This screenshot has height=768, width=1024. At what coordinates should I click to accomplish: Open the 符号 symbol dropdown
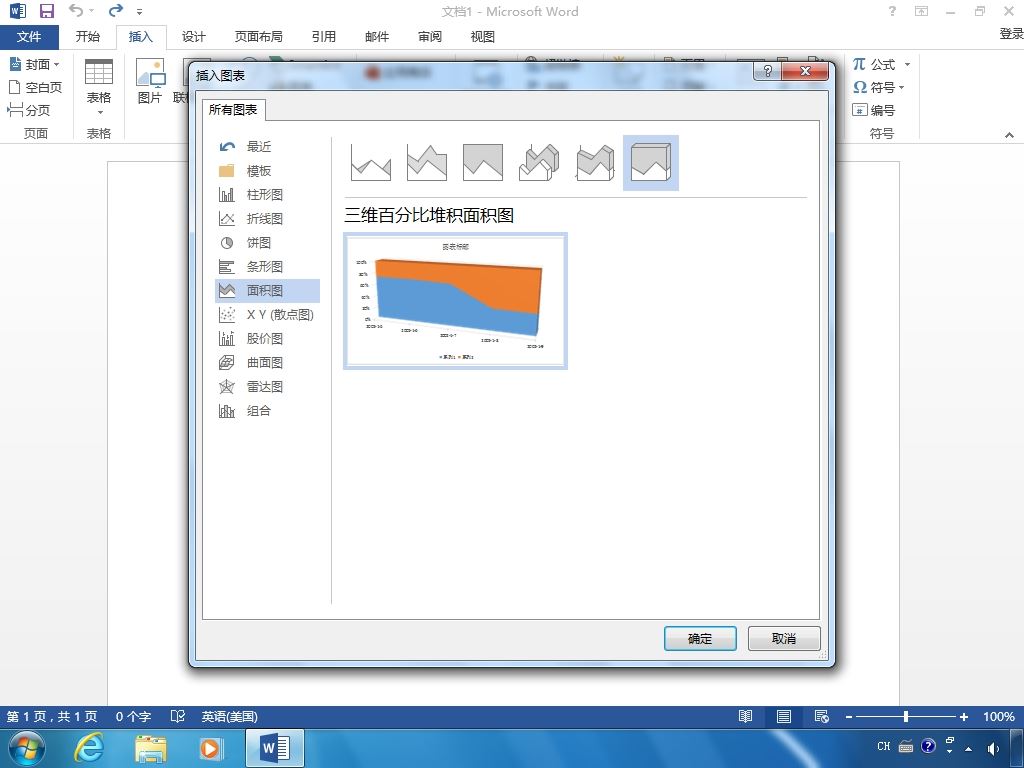coord(879,87)
